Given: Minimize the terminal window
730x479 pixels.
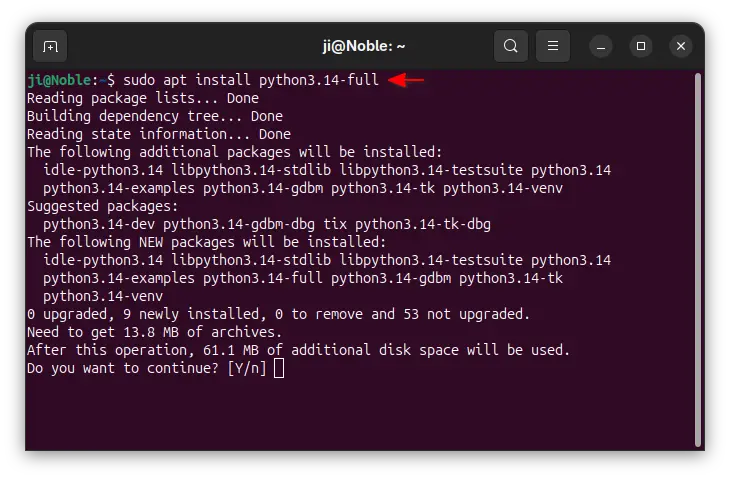Looking at the screenshot, I should point(601,47).
